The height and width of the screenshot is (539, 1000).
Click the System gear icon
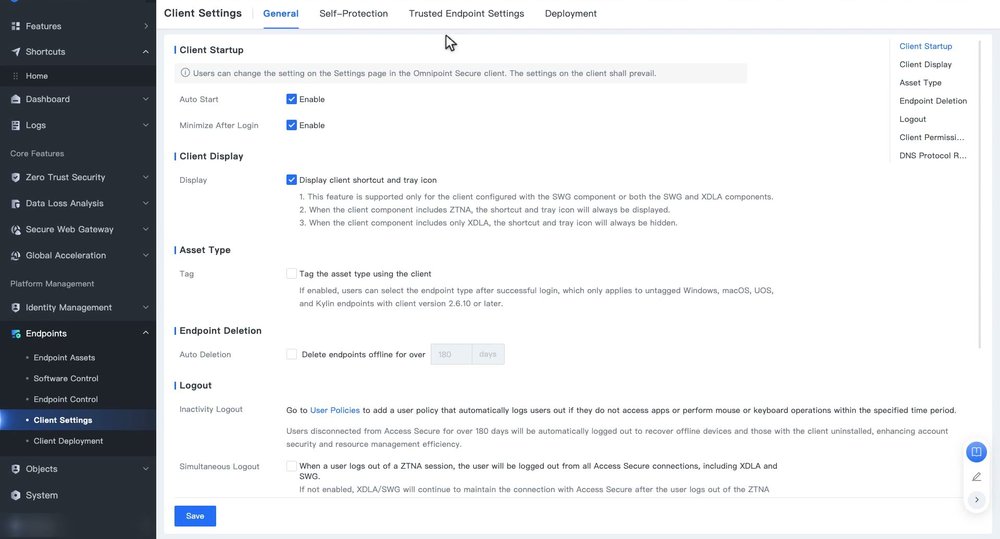pyautogui.click(x=15, y=495)
